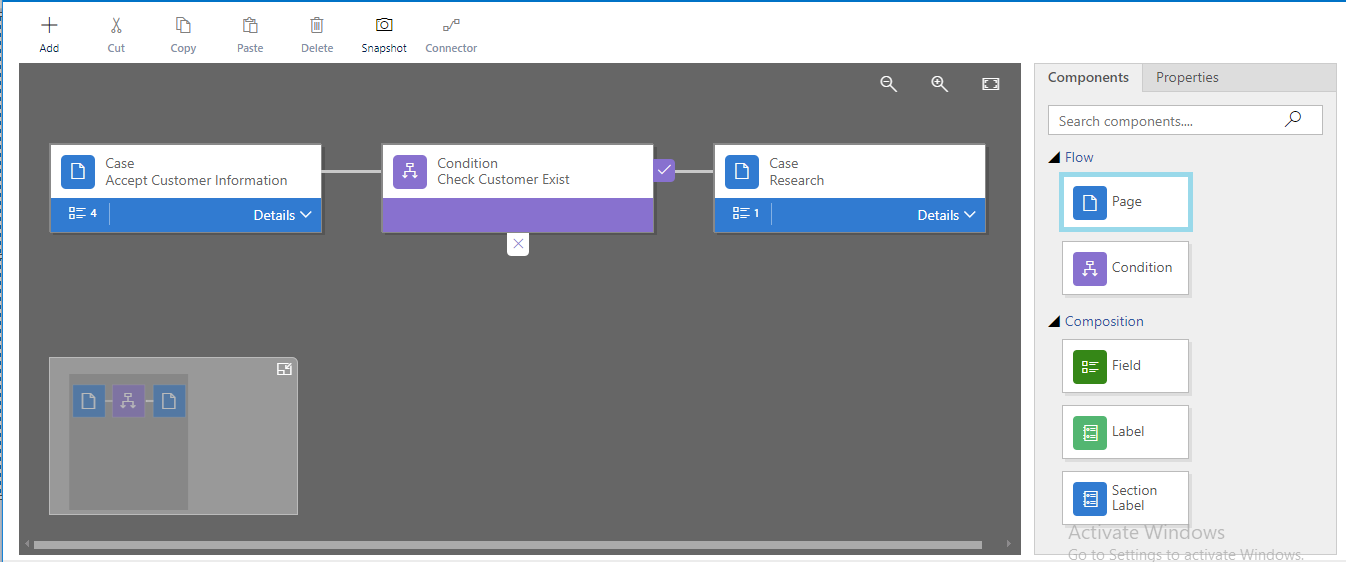
Task: Click the Add toolbar icon
Action: pyautogui.click(x=49, y=26)
